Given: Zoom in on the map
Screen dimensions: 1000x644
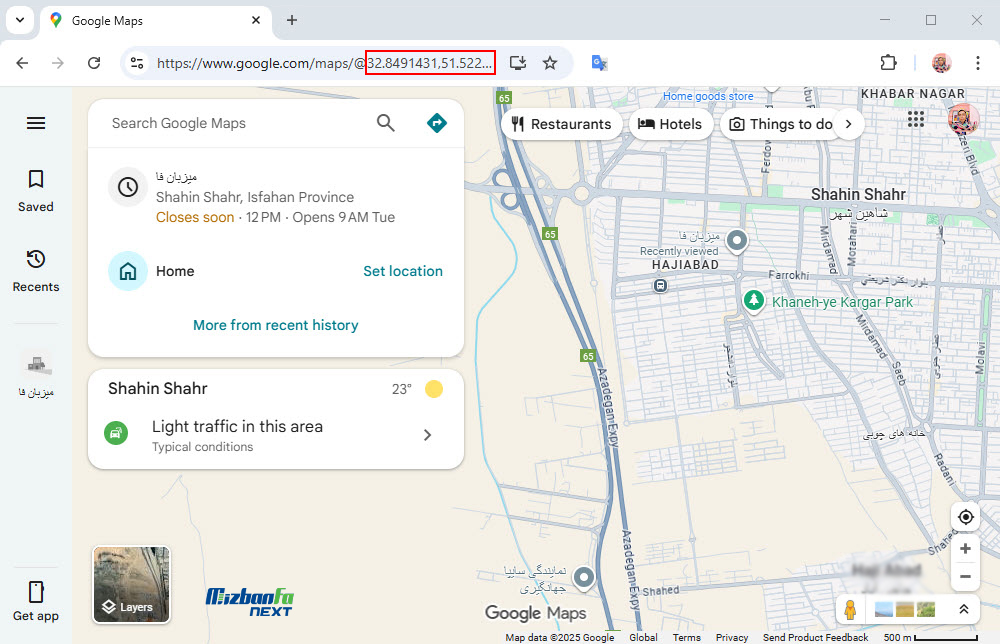Looking at the screenshot, I should (965, 548).
